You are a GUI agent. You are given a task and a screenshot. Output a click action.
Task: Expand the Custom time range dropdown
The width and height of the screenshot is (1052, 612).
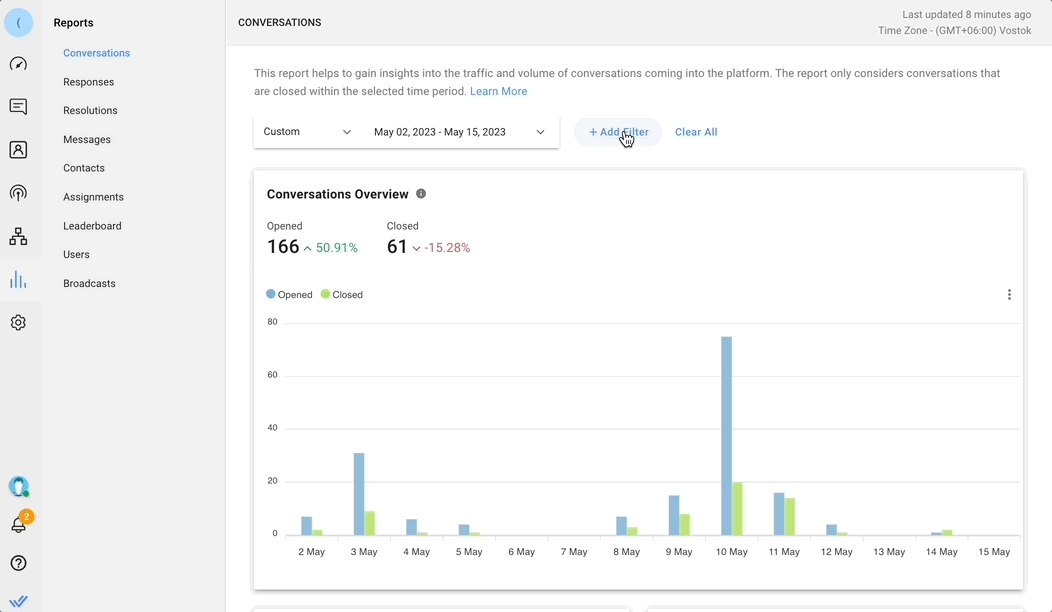point(307,132)
